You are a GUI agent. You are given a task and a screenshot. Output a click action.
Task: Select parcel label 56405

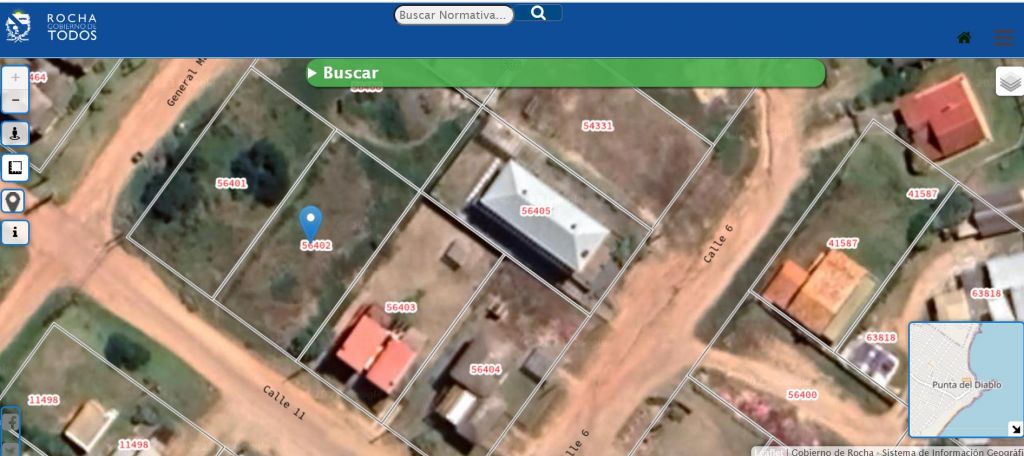pos(536,211)
